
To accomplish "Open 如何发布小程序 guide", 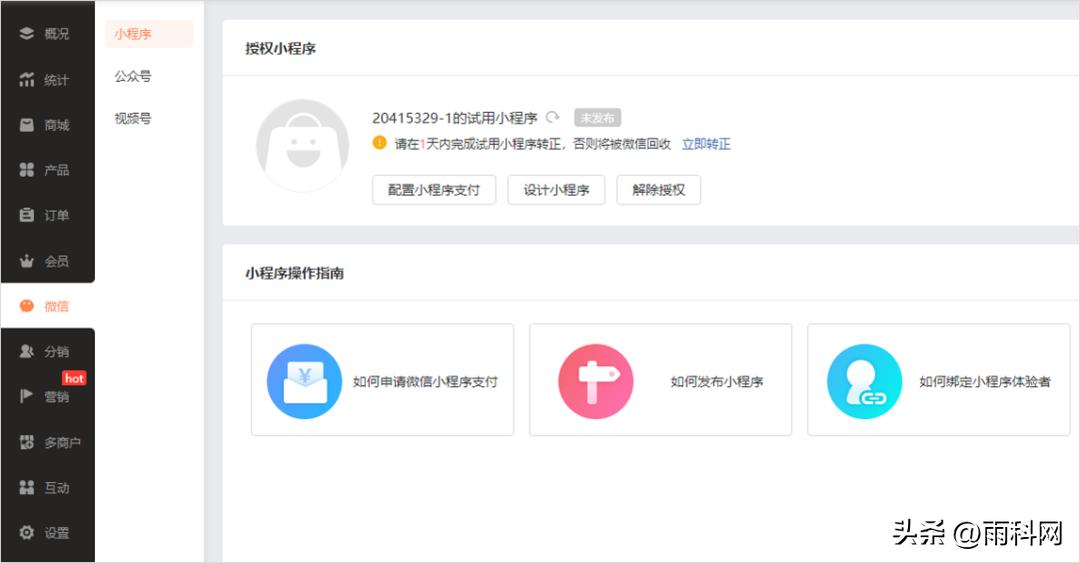I will [x=661, y=380].
